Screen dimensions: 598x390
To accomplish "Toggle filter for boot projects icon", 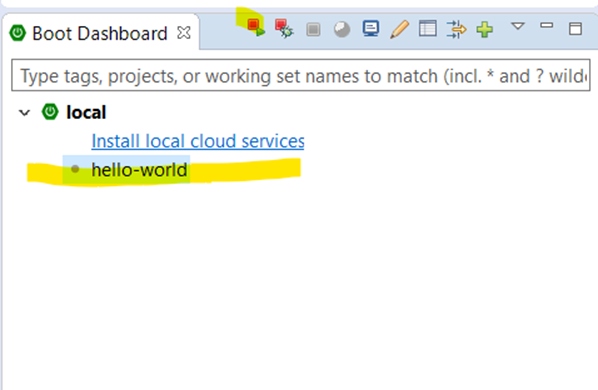I will [456, 29].
